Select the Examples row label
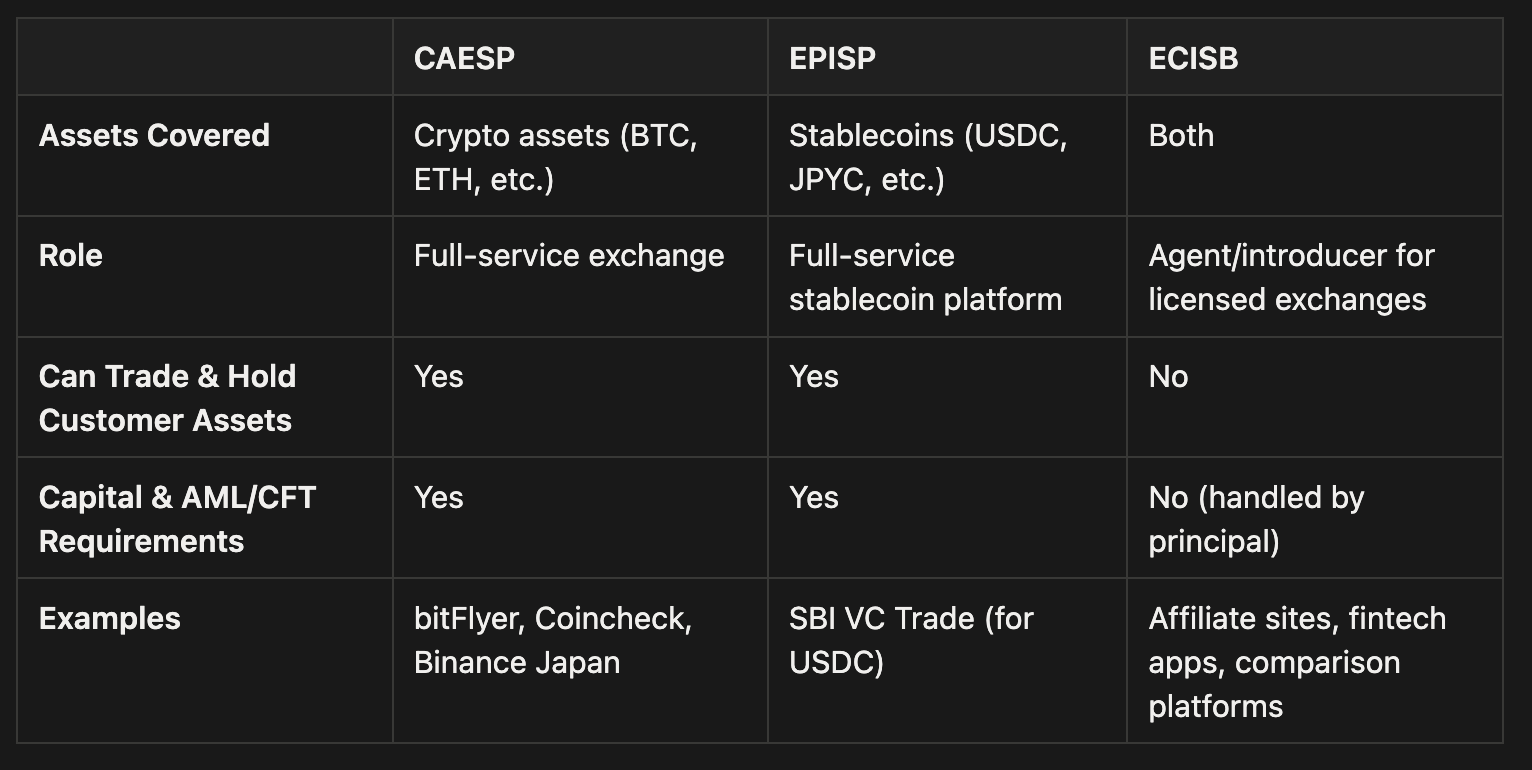 (110, 619)
